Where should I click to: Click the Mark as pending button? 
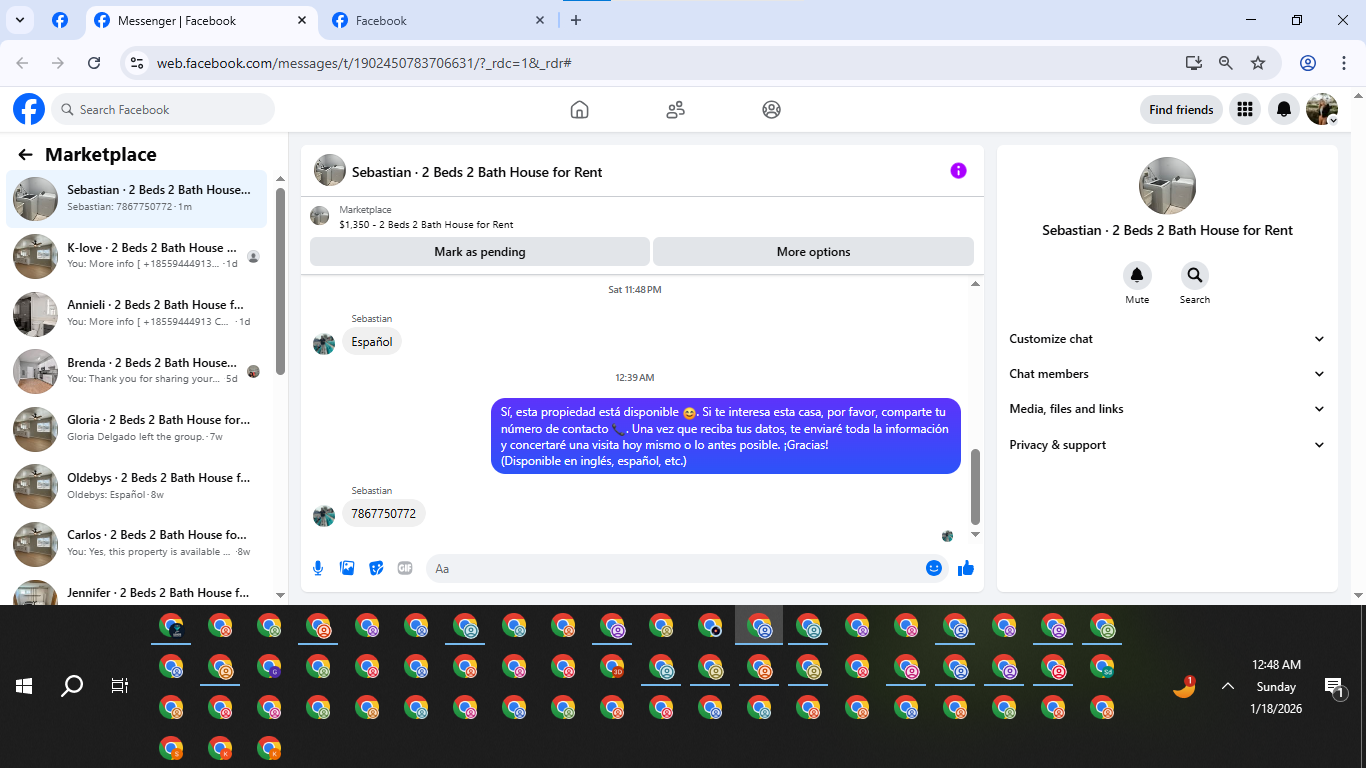[480, 252]
